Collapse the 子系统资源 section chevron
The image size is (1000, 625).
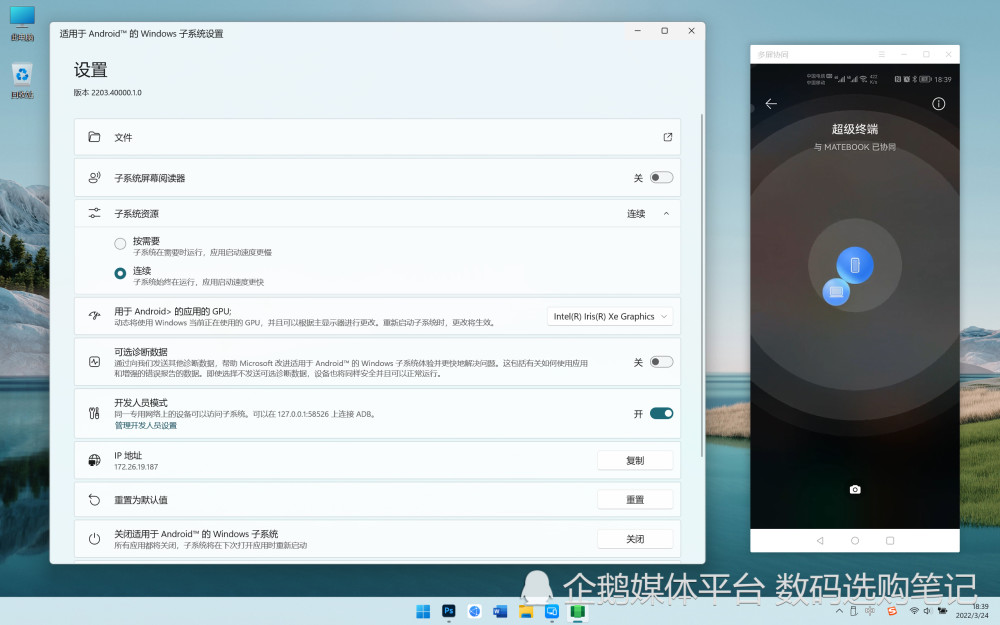tap(666, 214)
